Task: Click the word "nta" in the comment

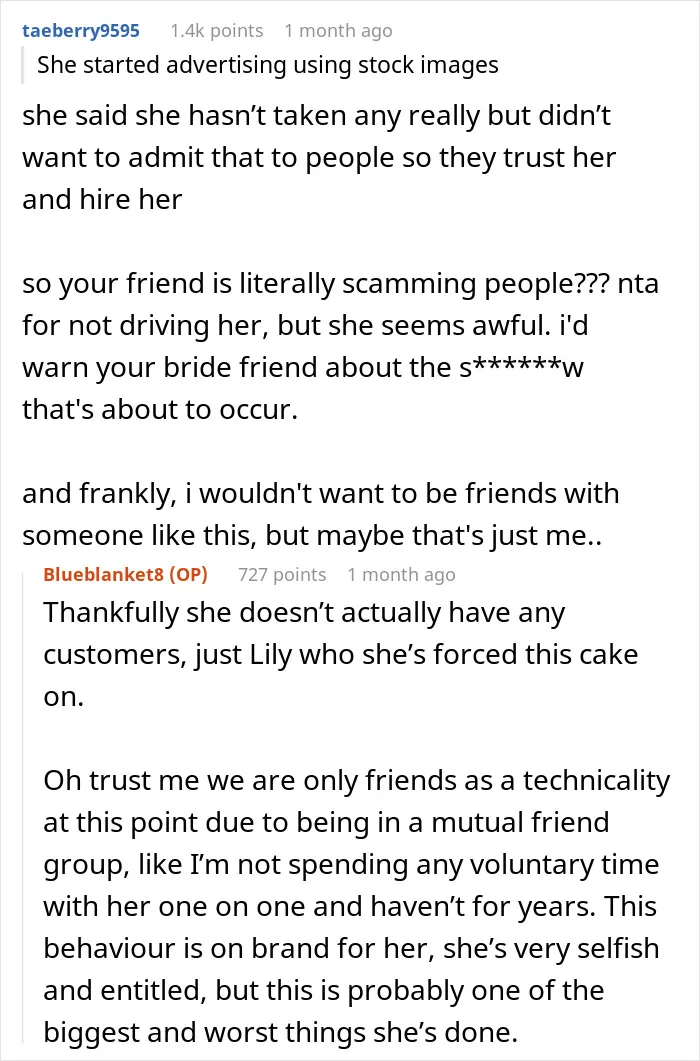Action: [x=638, y=284]
